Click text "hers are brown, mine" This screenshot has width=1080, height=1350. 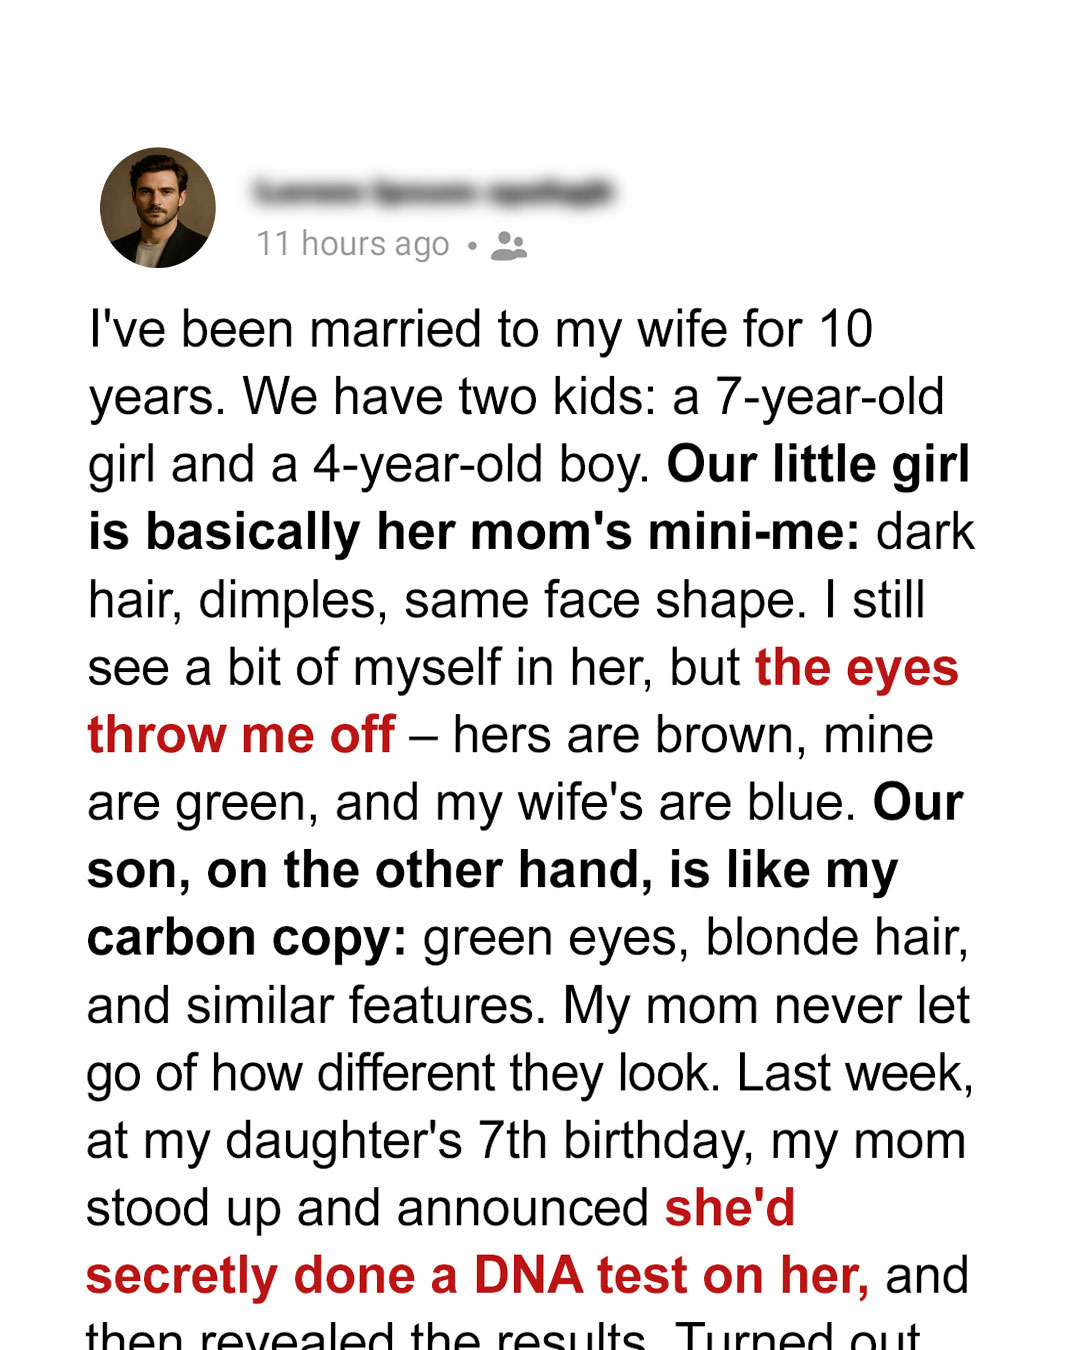coord(693,735)
